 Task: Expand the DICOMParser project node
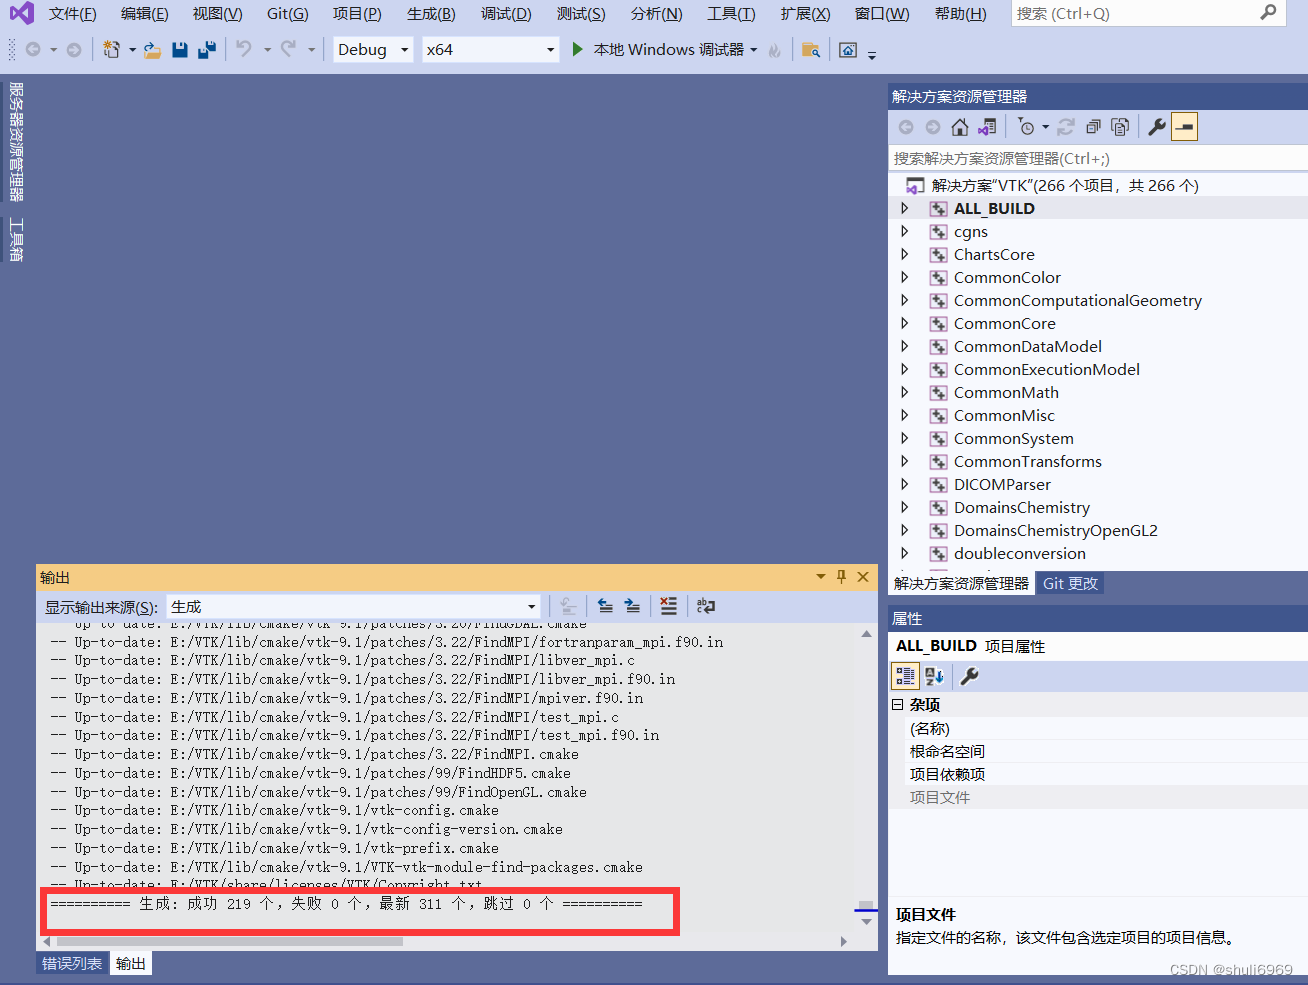tap(905, 484)
